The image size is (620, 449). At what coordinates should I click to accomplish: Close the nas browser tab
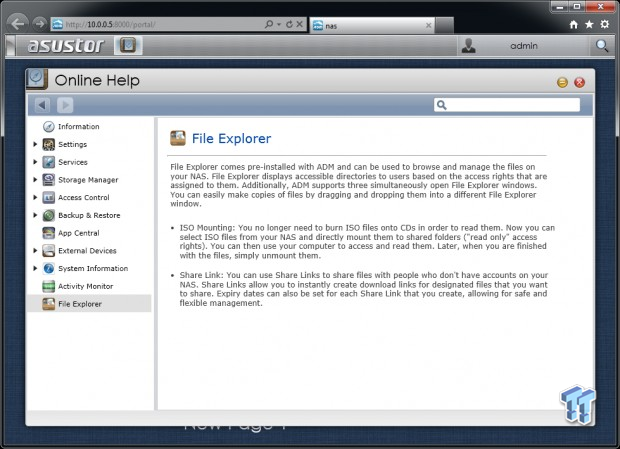click(x=428, y=26)
